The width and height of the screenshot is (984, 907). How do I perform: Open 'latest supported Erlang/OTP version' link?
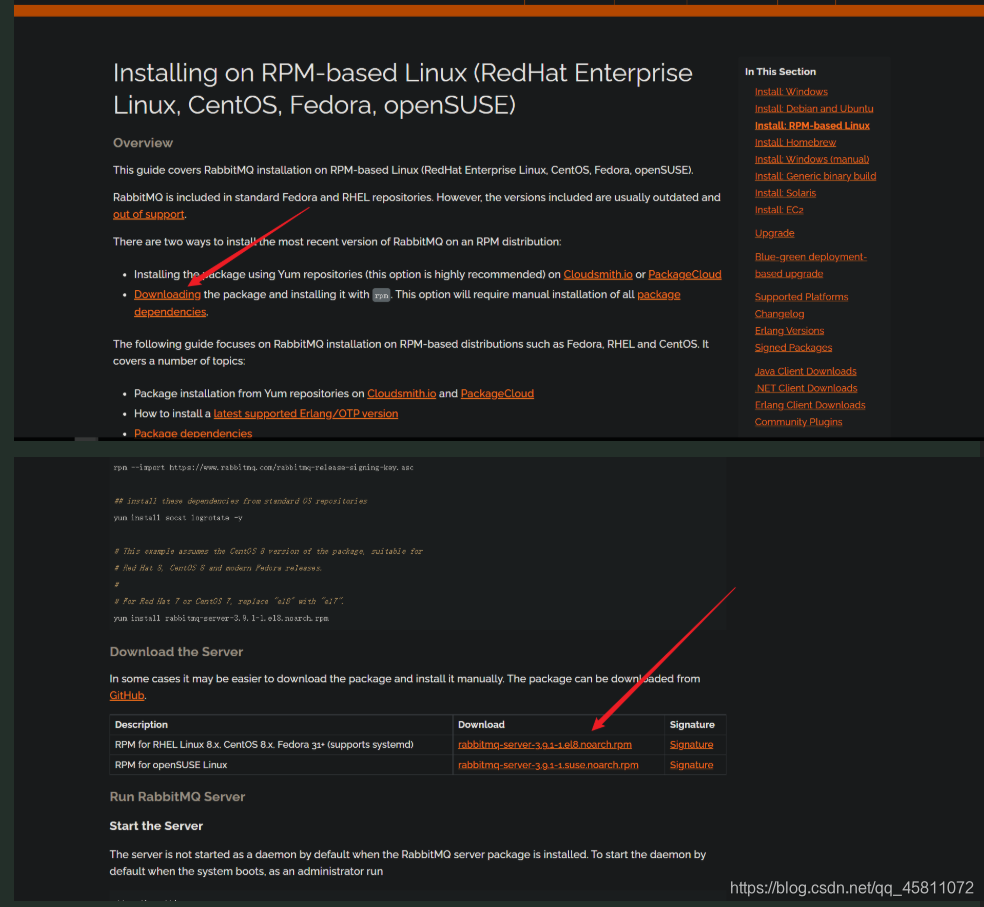(x=306, y=414)
